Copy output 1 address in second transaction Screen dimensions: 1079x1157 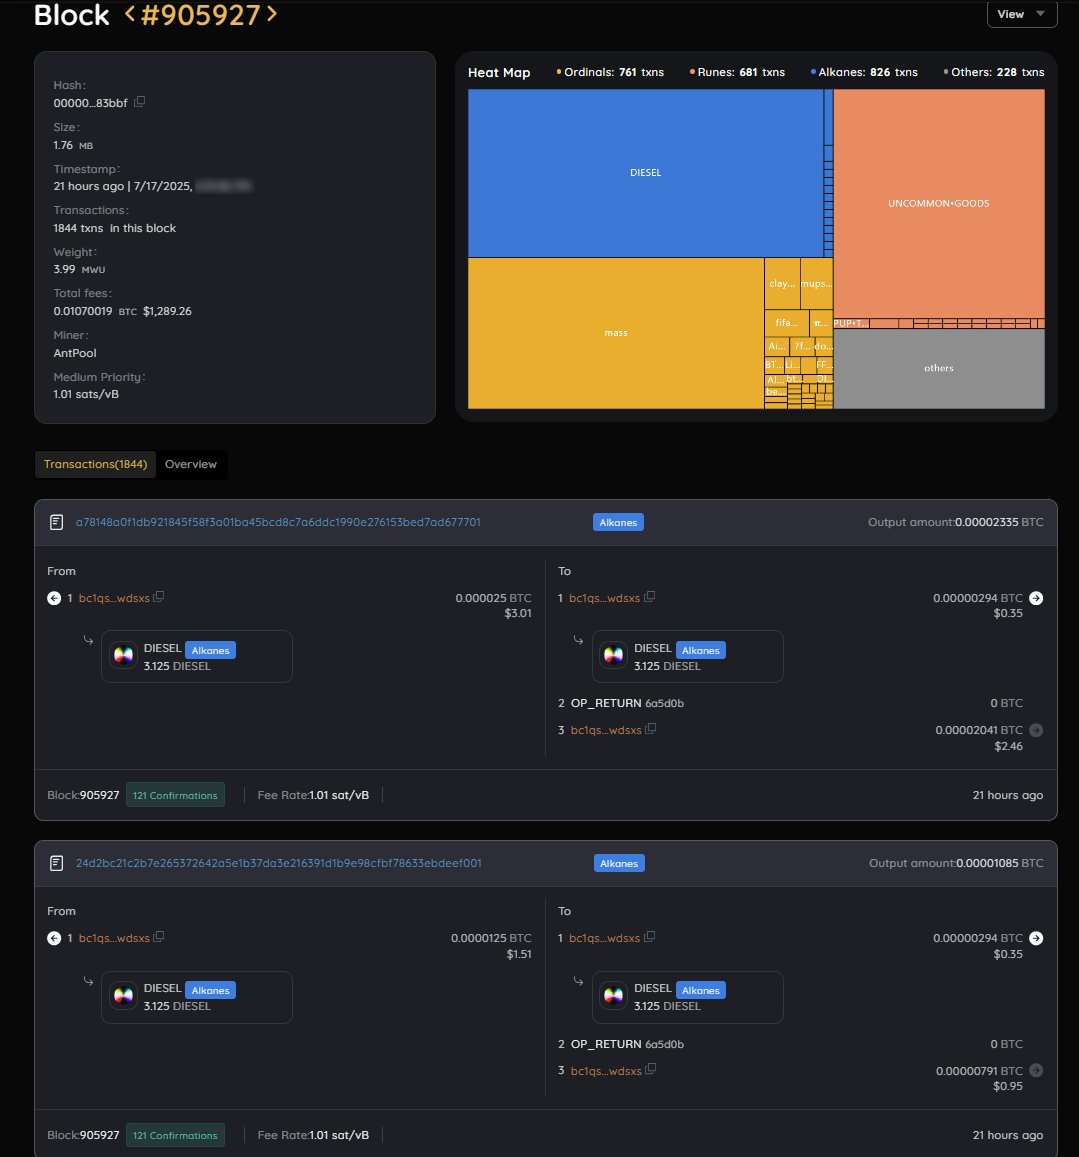pyautogui.click(x=649, y=937)
